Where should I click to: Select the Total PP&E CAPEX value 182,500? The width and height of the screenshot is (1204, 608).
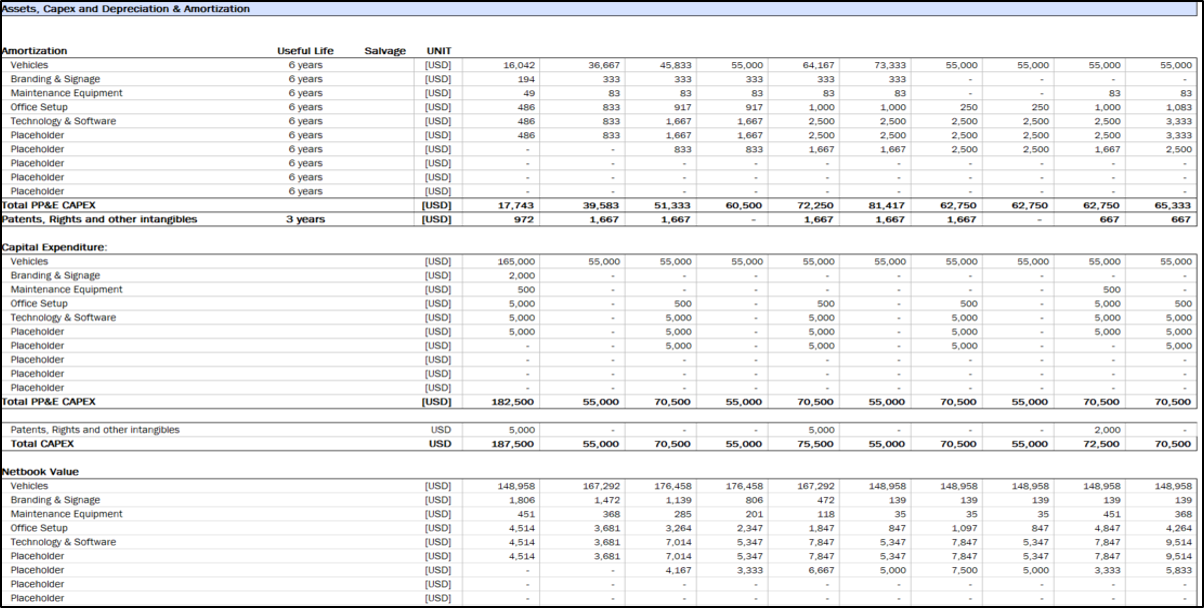click(x=514, y=402)
